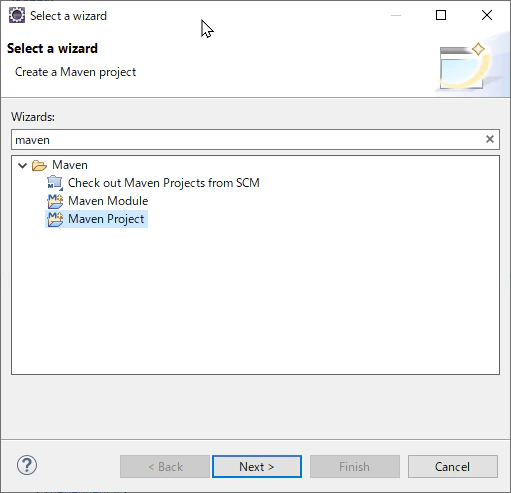This screenshot has width=511, height=493.
Task: Open help with the question mark icon
Action: tap(27, 465)
